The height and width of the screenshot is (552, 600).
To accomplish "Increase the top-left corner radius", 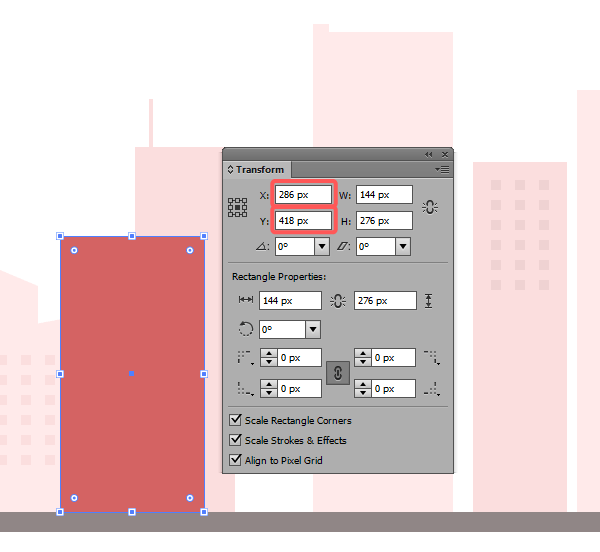I will click(269, 353).
